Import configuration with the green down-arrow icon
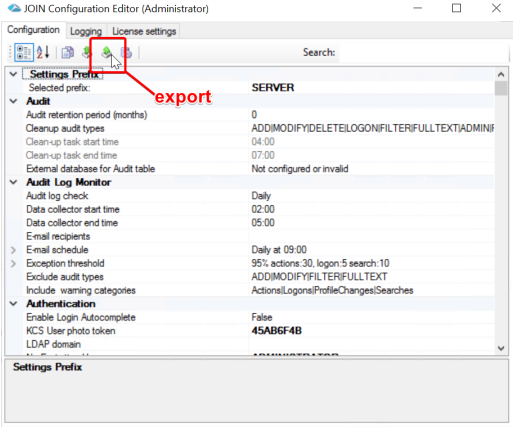 click(87, 52)
